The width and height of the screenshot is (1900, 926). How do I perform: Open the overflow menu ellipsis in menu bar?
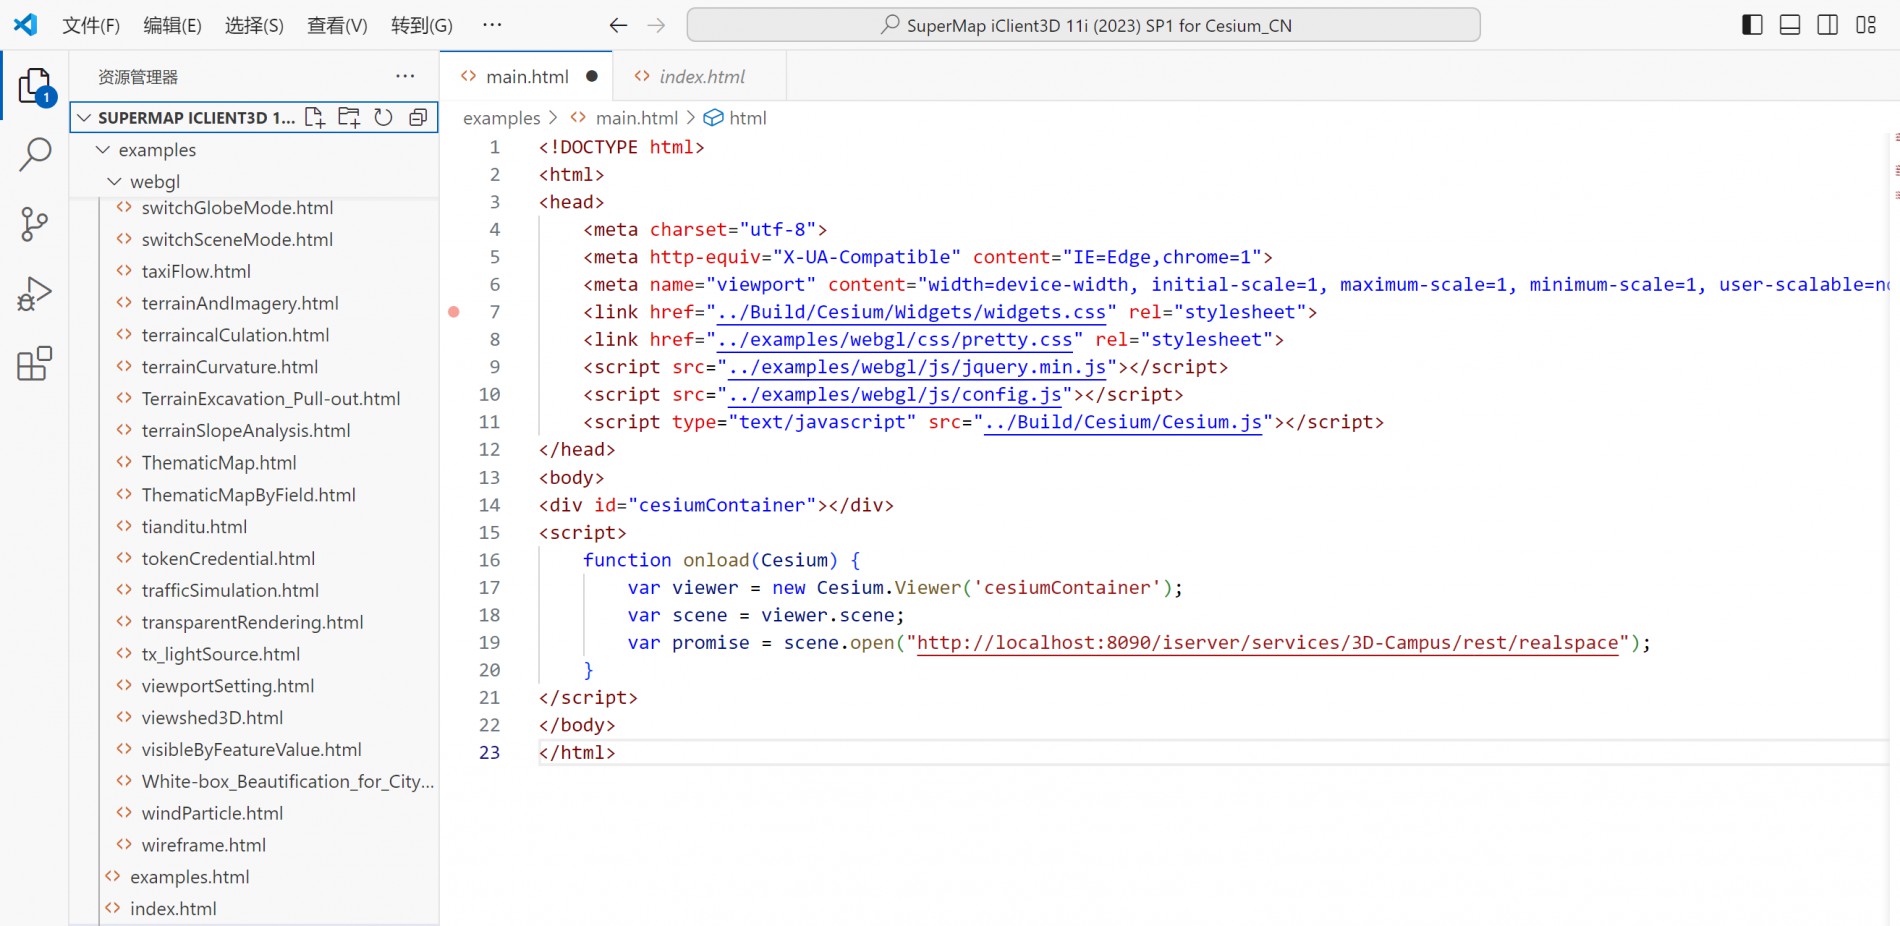pyautogui.click(x=492, y=25)
